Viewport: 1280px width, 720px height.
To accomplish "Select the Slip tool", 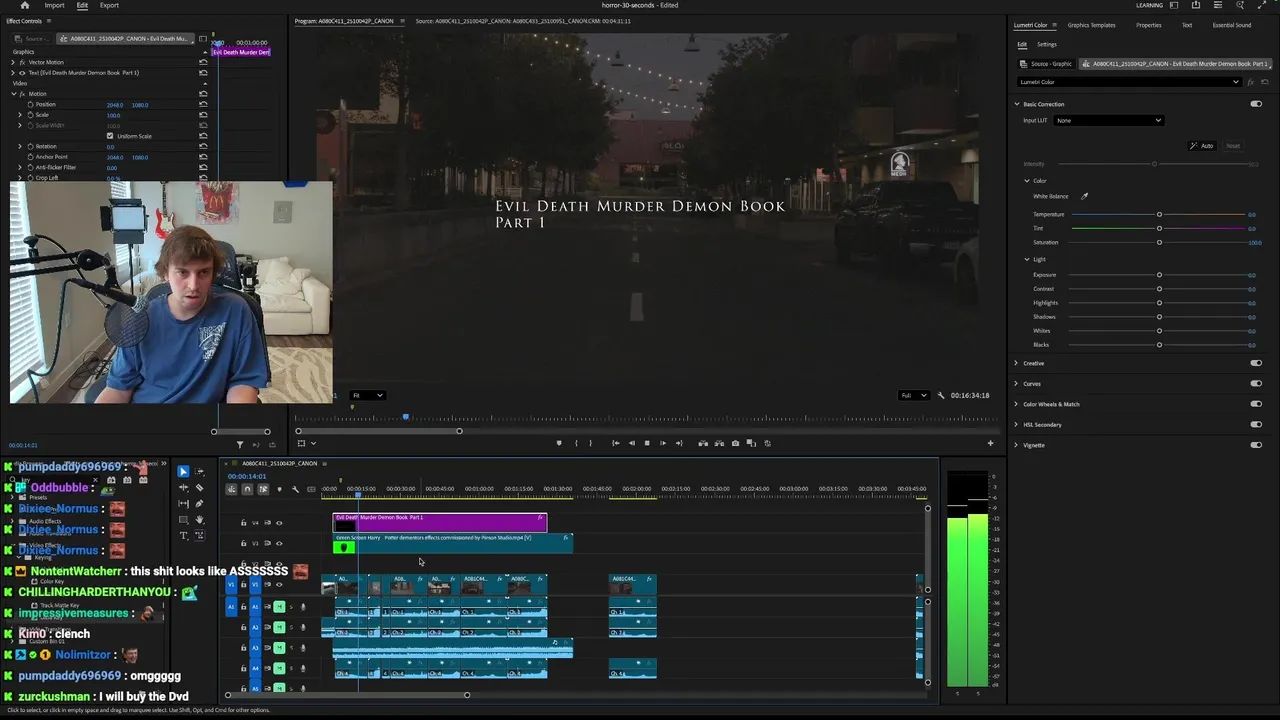I will point(183,503).
